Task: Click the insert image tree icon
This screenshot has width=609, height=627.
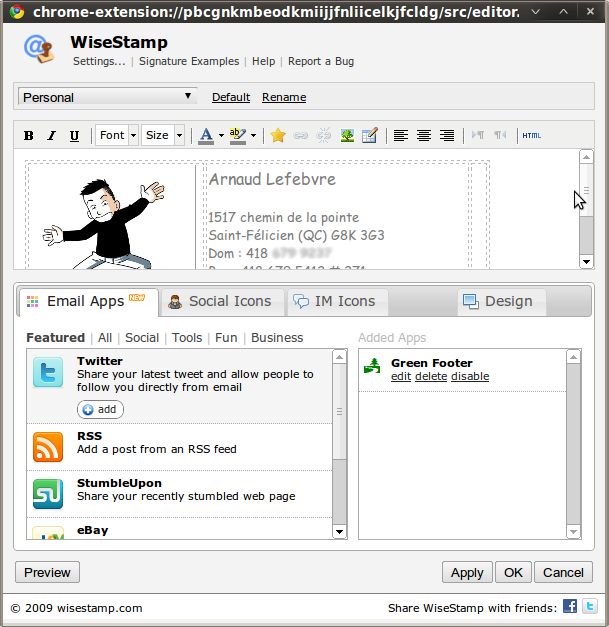Action: (347, 136)
